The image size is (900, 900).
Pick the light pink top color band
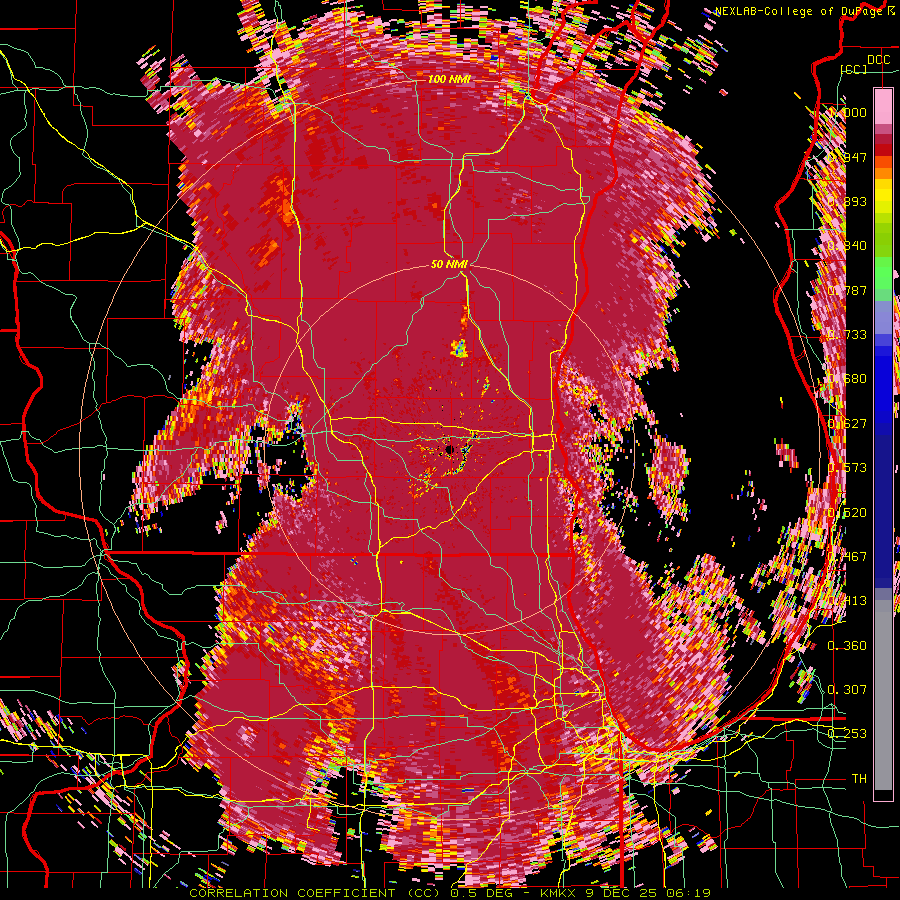click(883, 106)
